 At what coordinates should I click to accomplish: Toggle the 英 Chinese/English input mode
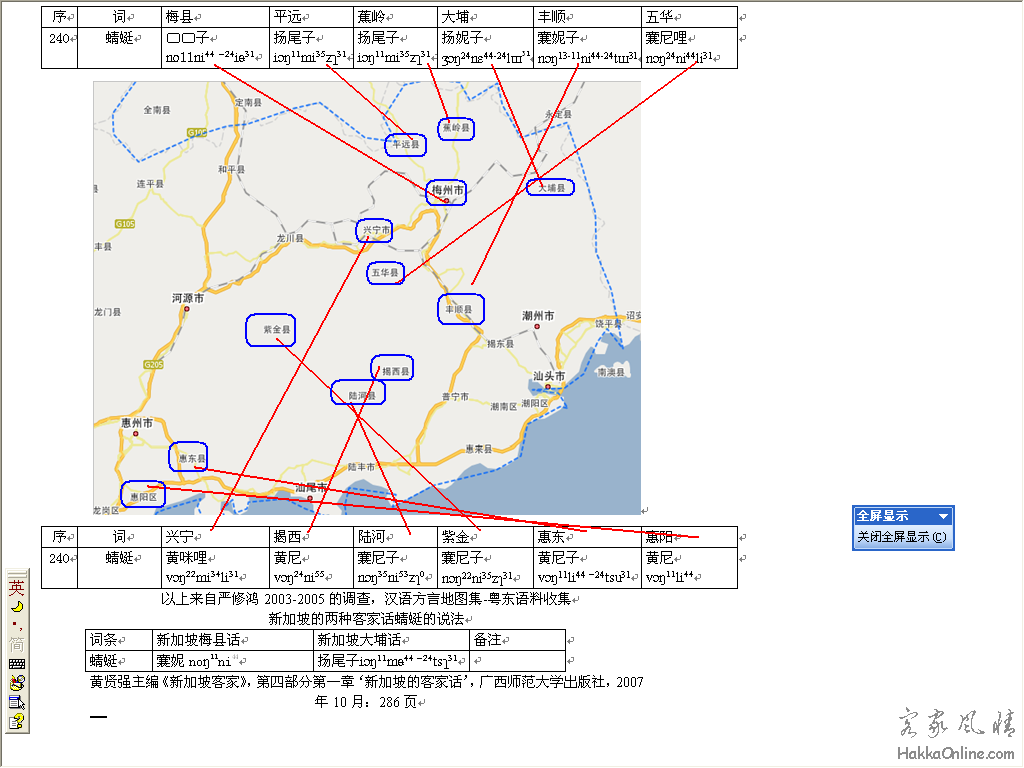click(x=17, y=589)
